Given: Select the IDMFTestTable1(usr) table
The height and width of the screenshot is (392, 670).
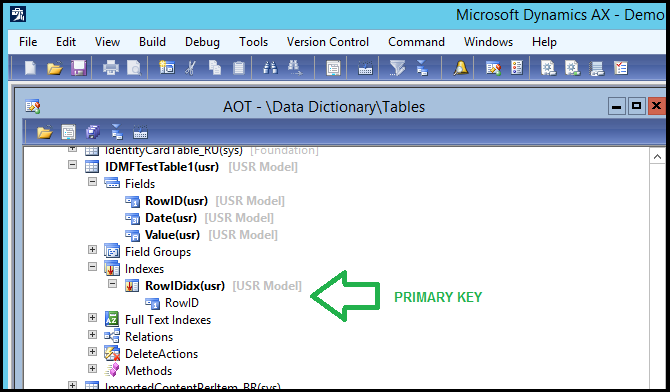Looking at the screenshot, I should [x=162, y=167].
